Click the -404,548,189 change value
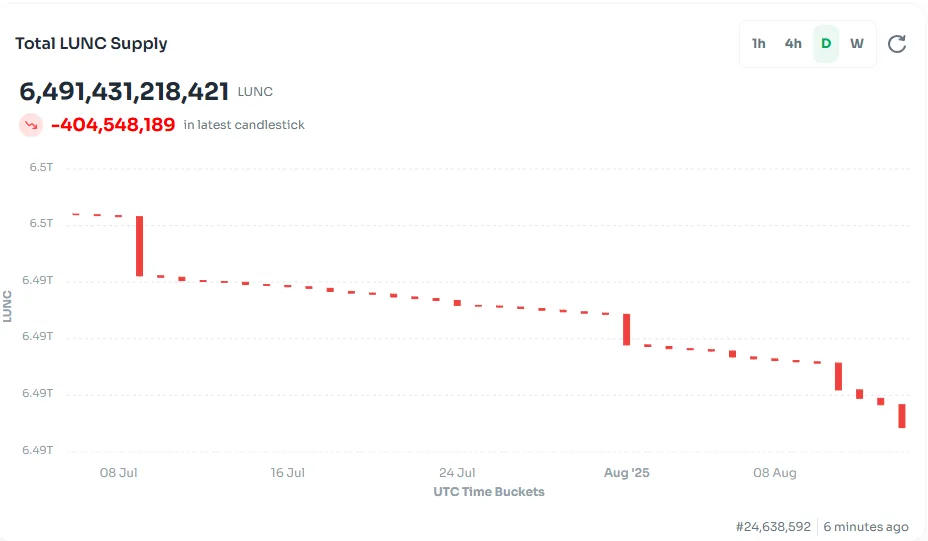Viewport: 928px width, 541px height. [113, 125]
